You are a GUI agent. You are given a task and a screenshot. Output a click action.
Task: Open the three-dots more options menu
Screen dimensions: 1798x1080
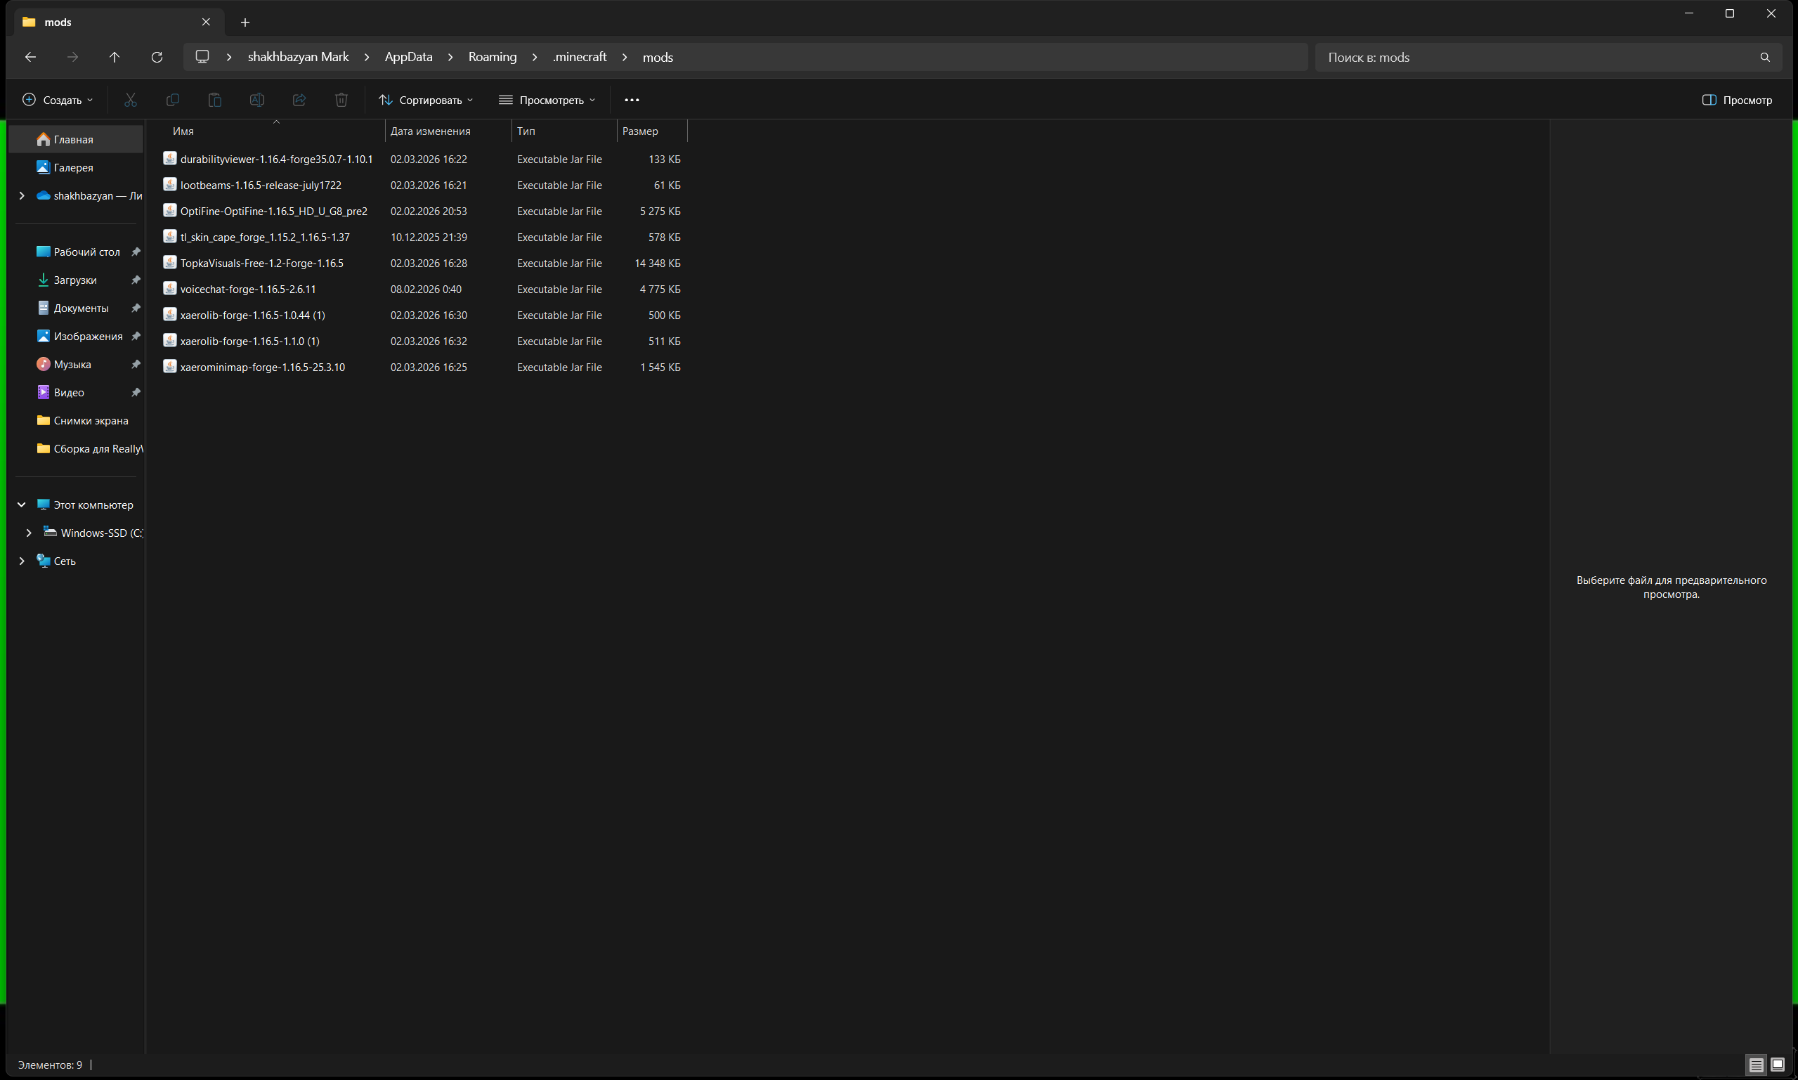click(x=632, y=100)
